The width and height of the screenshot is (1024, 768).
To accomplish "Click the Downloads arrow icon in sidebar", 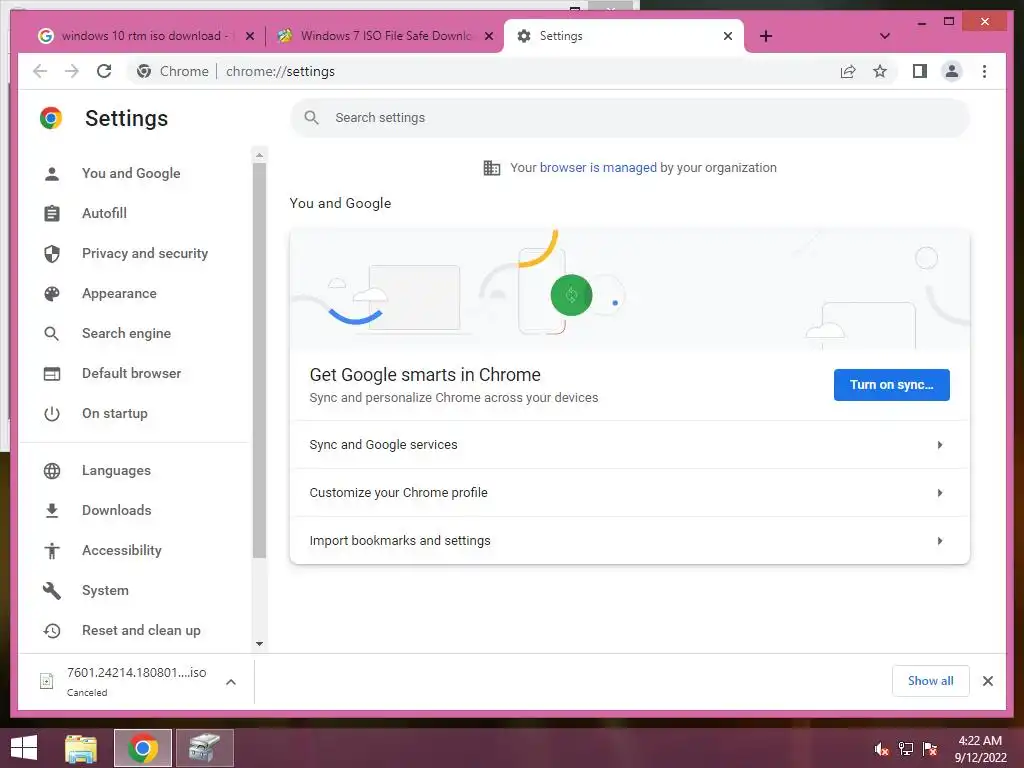I will point(52,511).
